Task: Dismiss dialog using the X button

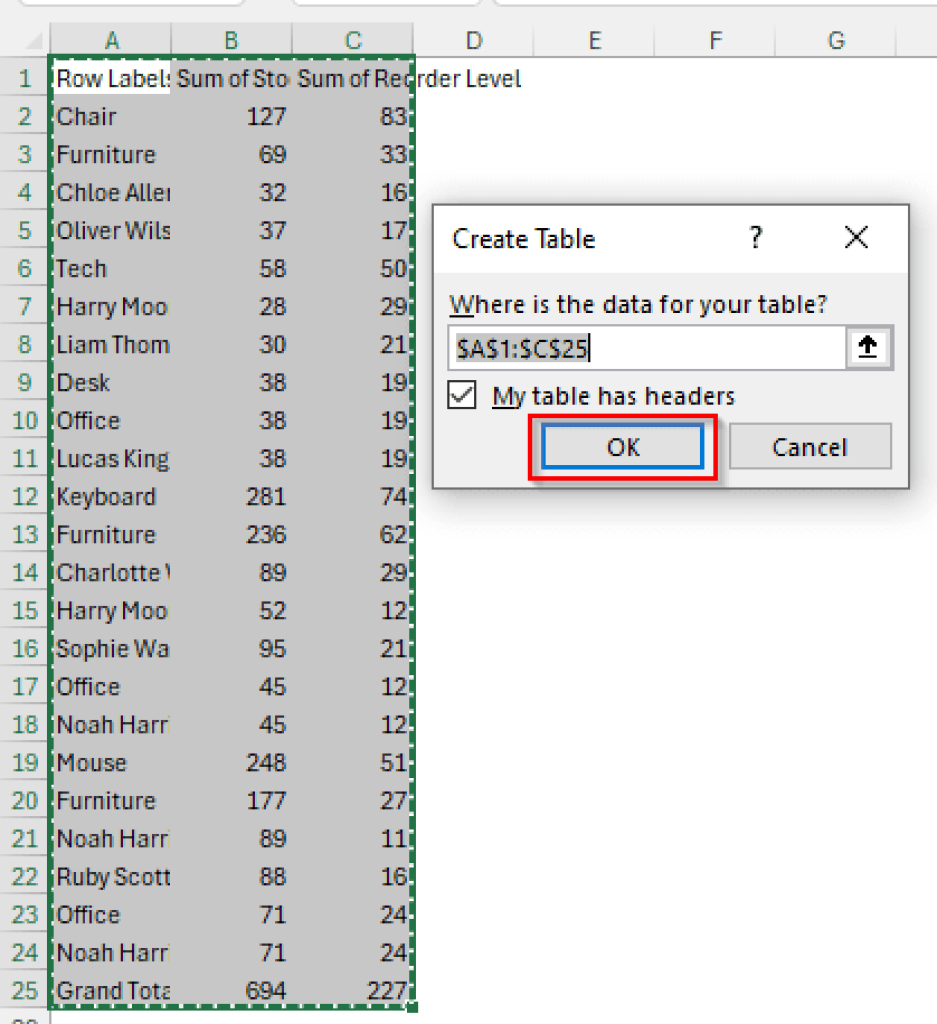Action: [x=856, y=238]
